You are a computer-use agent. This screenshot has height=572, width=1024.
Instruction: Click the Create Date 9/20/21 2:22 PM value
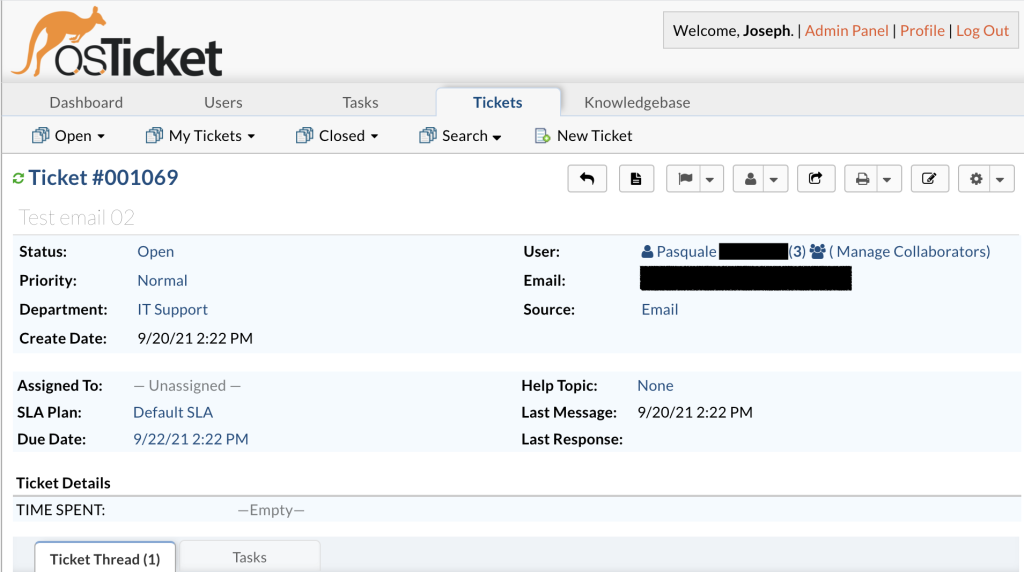195,338
